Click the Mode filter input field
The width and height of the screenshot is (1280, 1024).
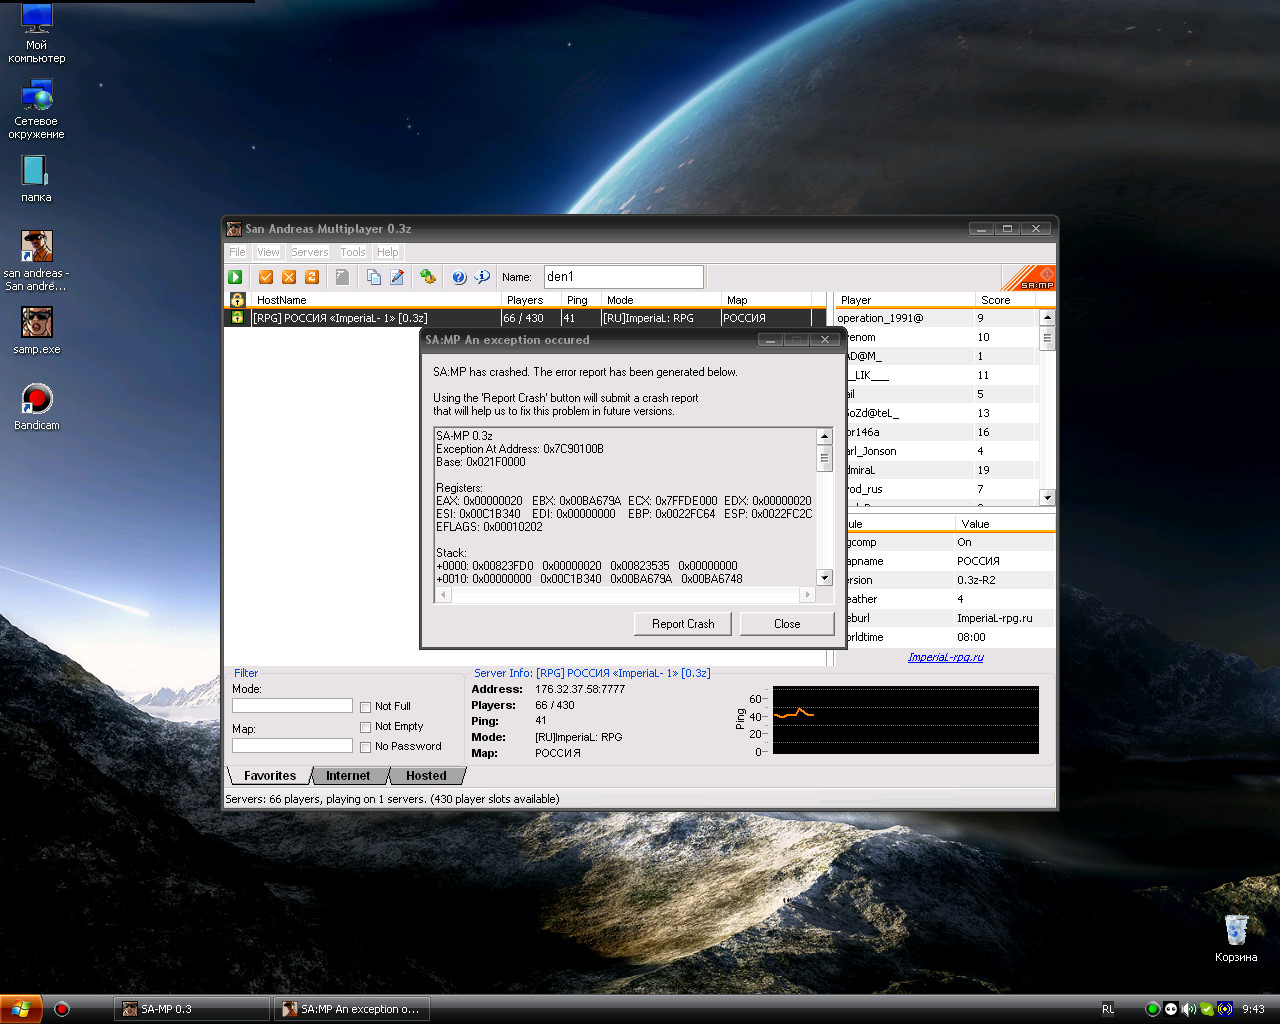292,706
